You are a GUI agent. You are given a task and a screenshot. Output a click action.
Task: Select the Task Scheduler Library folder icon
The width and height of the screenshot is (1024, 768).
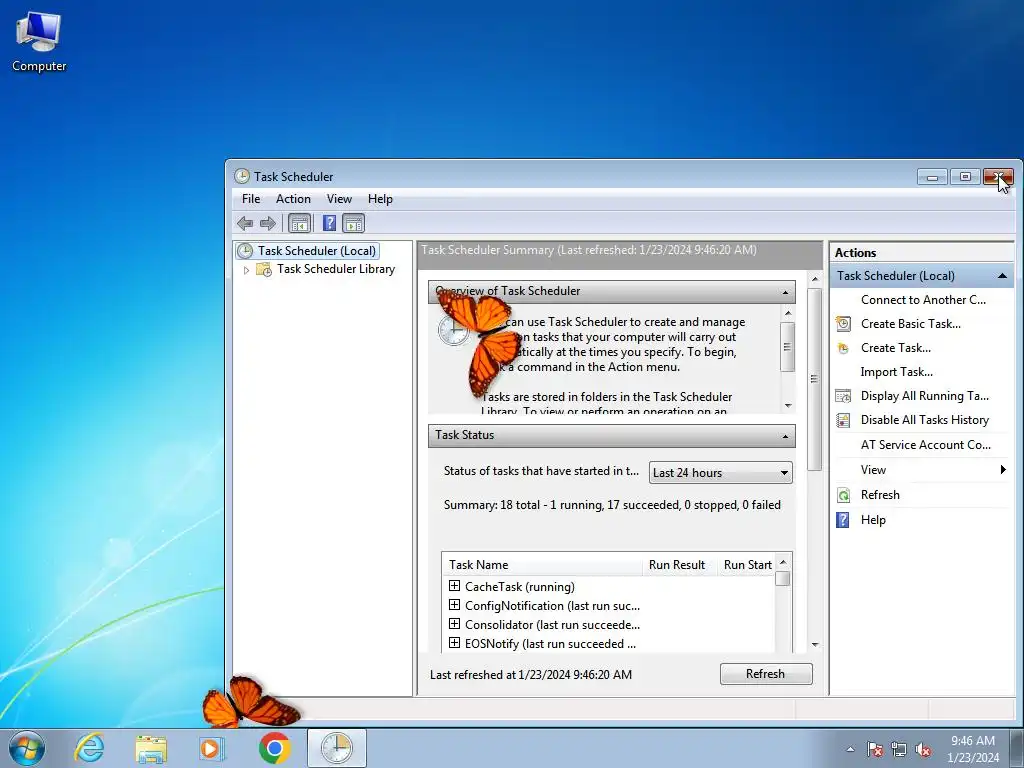pyautogui.click(x=264, y=269)
